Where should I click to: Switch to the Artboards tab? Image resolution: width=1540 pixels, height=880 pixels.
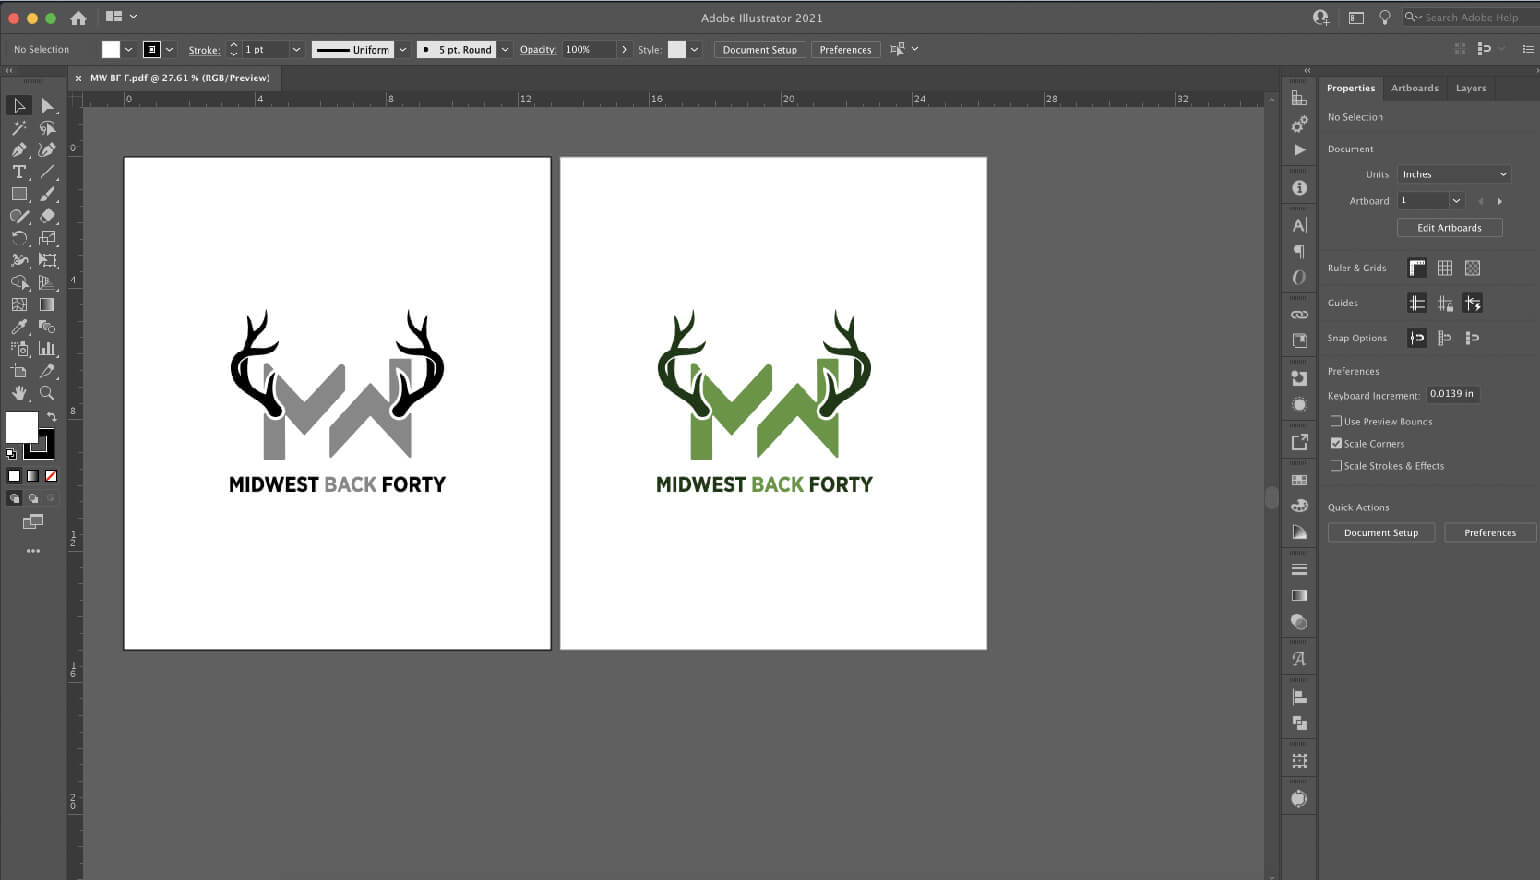(1414, 88)
